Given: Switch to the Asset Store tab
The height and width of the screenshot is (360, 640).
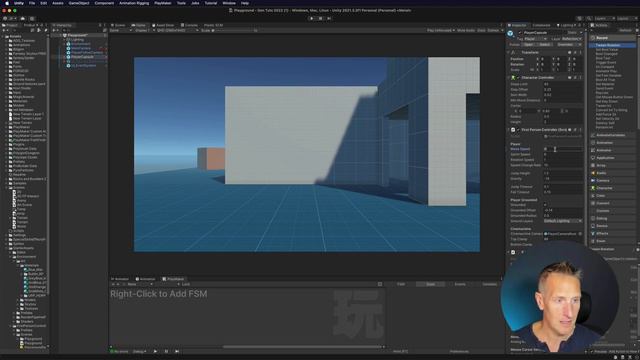Looking at the screenshot, I should (x=163, y=25).
